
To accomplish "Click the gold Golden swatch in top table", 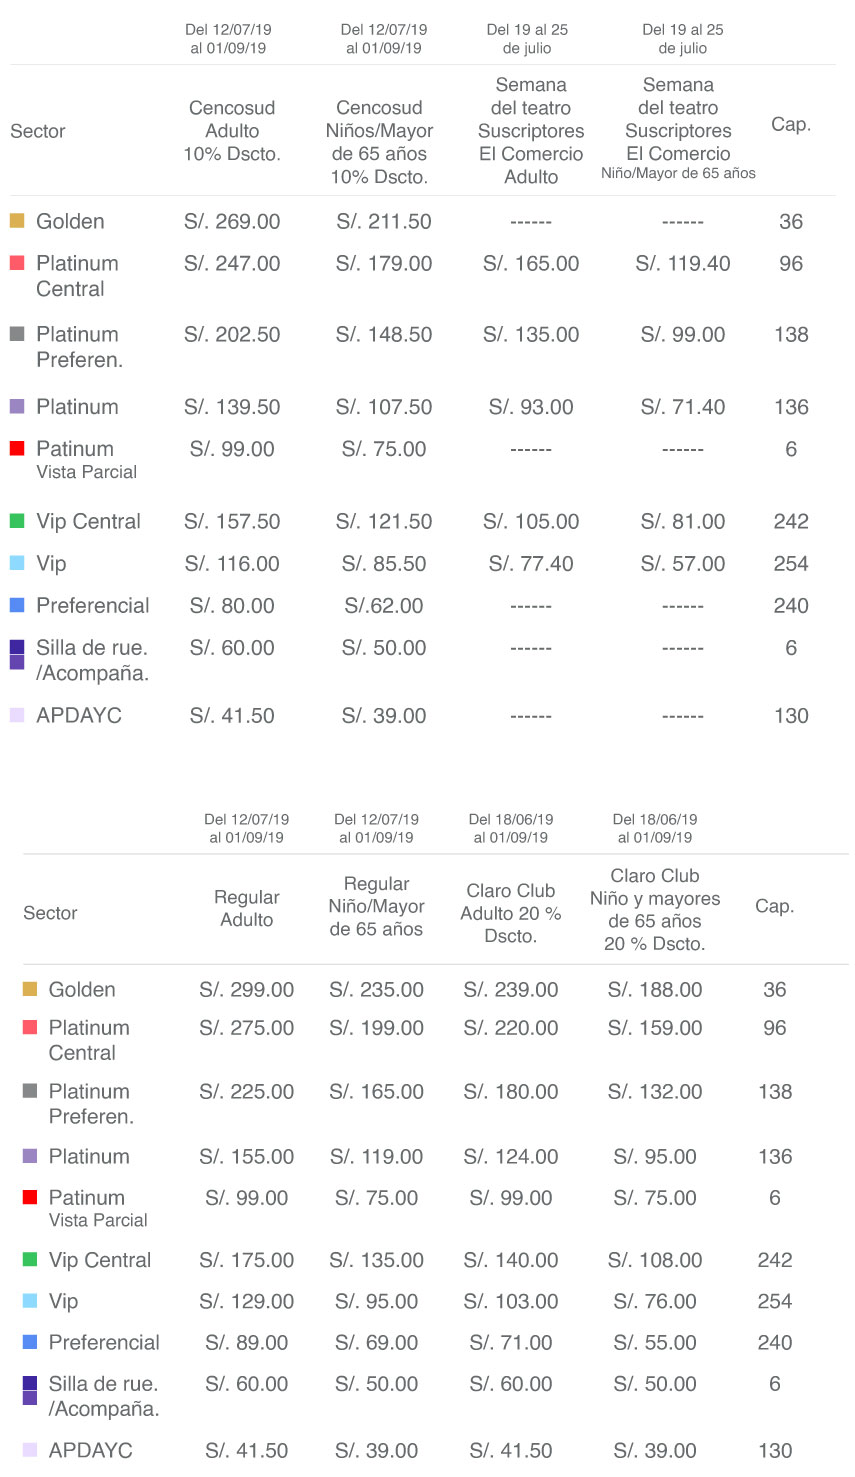I will pyautogui.click(x=17, y=221).
